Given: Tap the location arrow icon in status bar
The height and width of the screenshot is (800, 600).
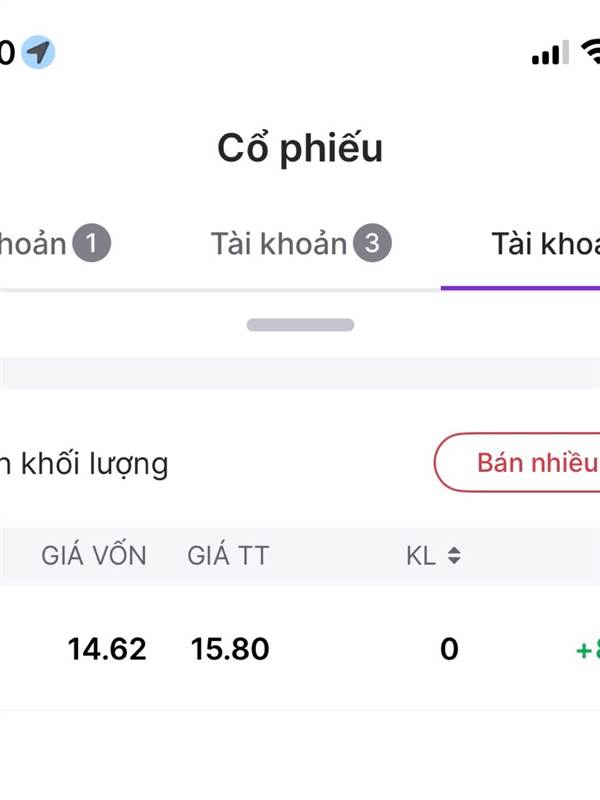Looking at the screenshot, I should point(38,52).
